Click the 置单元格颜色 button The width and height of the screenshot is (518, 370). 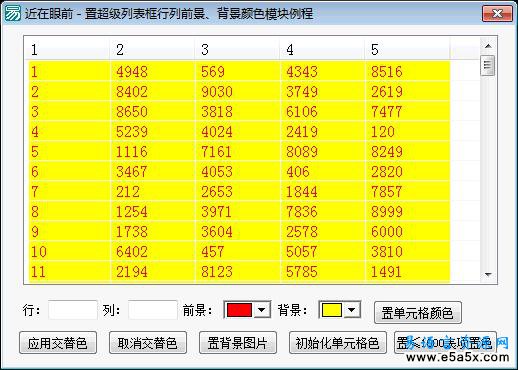pos(418,313)
